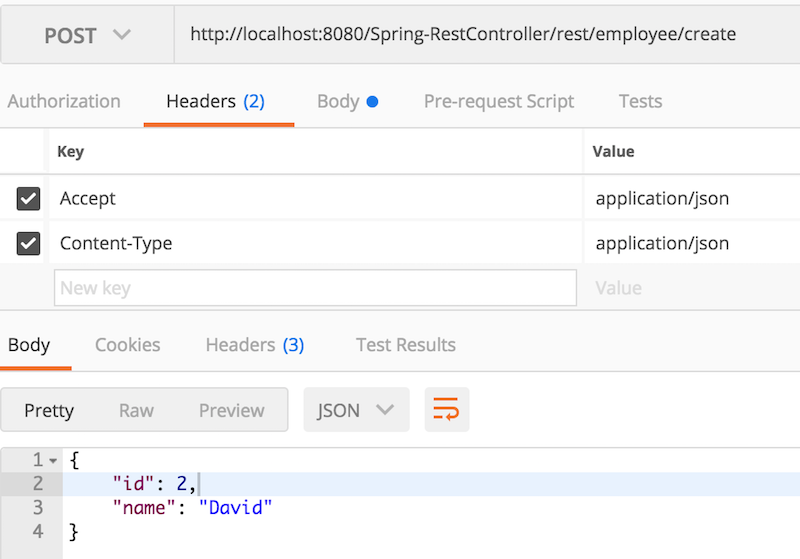Click the Value column header
The height and width of the screenshot is (559, 800).
pos(613,151)
